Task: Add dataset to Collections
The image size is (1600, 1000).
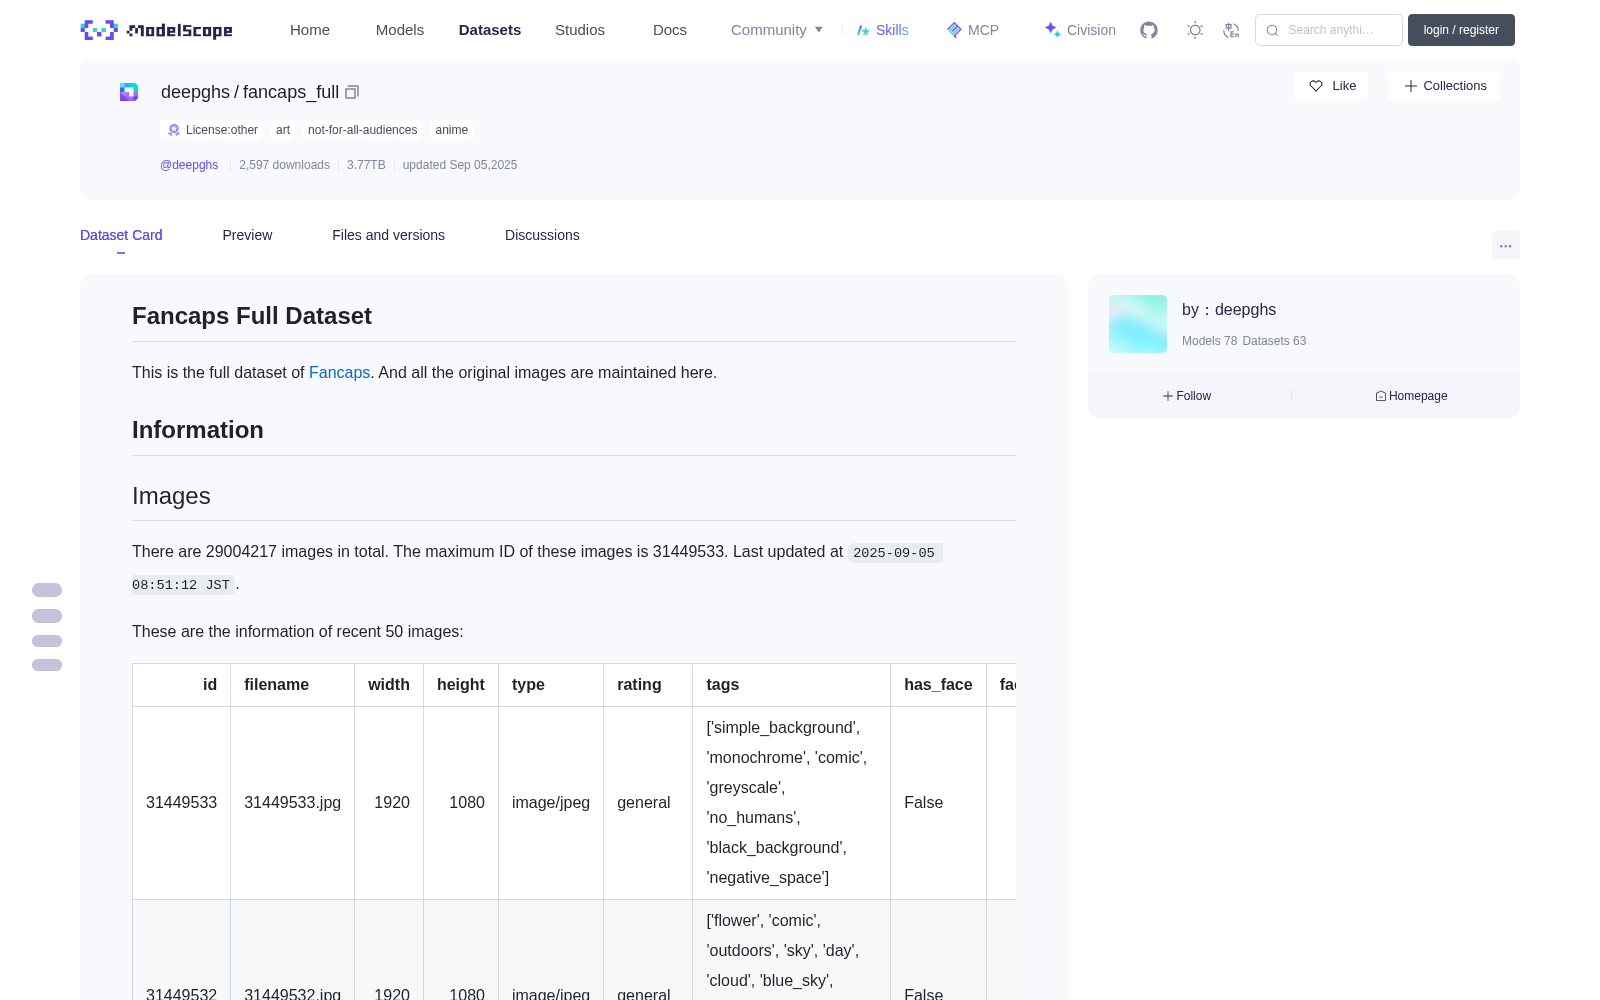Action: tap(1444, 86)
